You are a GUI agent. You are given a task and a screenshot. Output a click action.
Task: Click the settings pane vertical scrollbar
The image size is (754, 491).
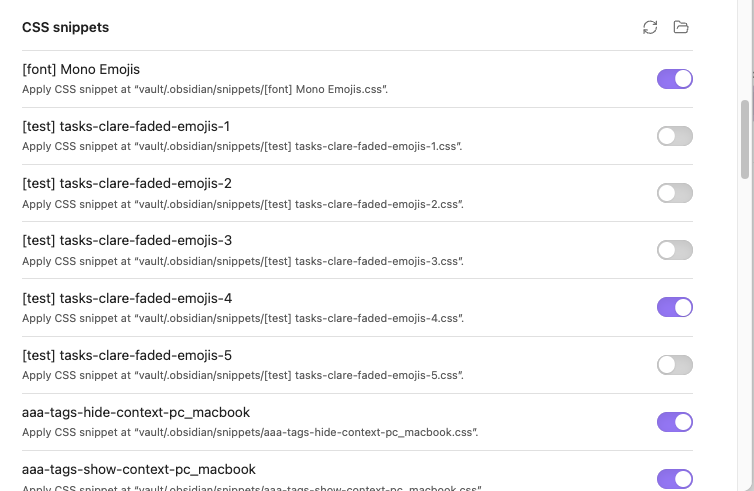click(745, 139)
